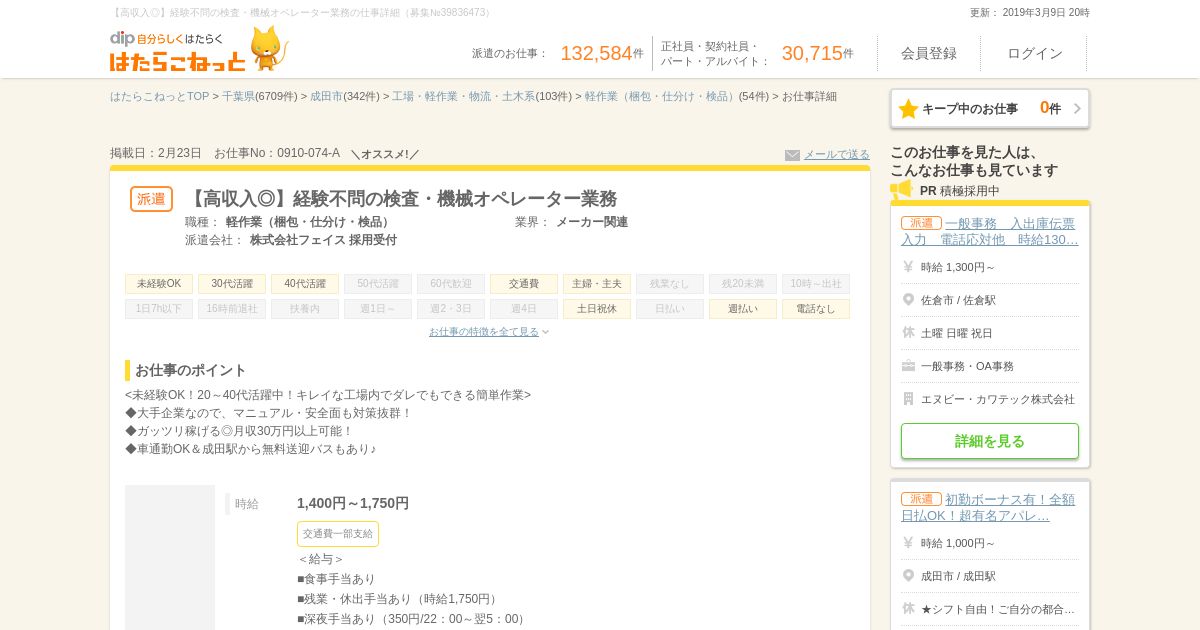1200x630 pixels.
Task: Open the 千葉県 breadcrumb link
Action: pos(238,97)
